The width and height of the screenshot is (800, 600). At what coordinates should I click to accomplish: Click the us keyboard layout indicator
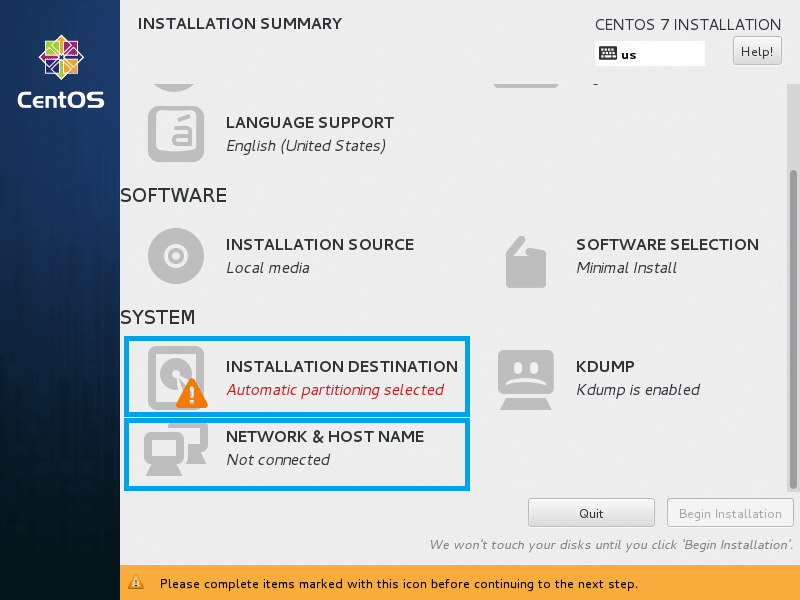(x=649, y=53)
